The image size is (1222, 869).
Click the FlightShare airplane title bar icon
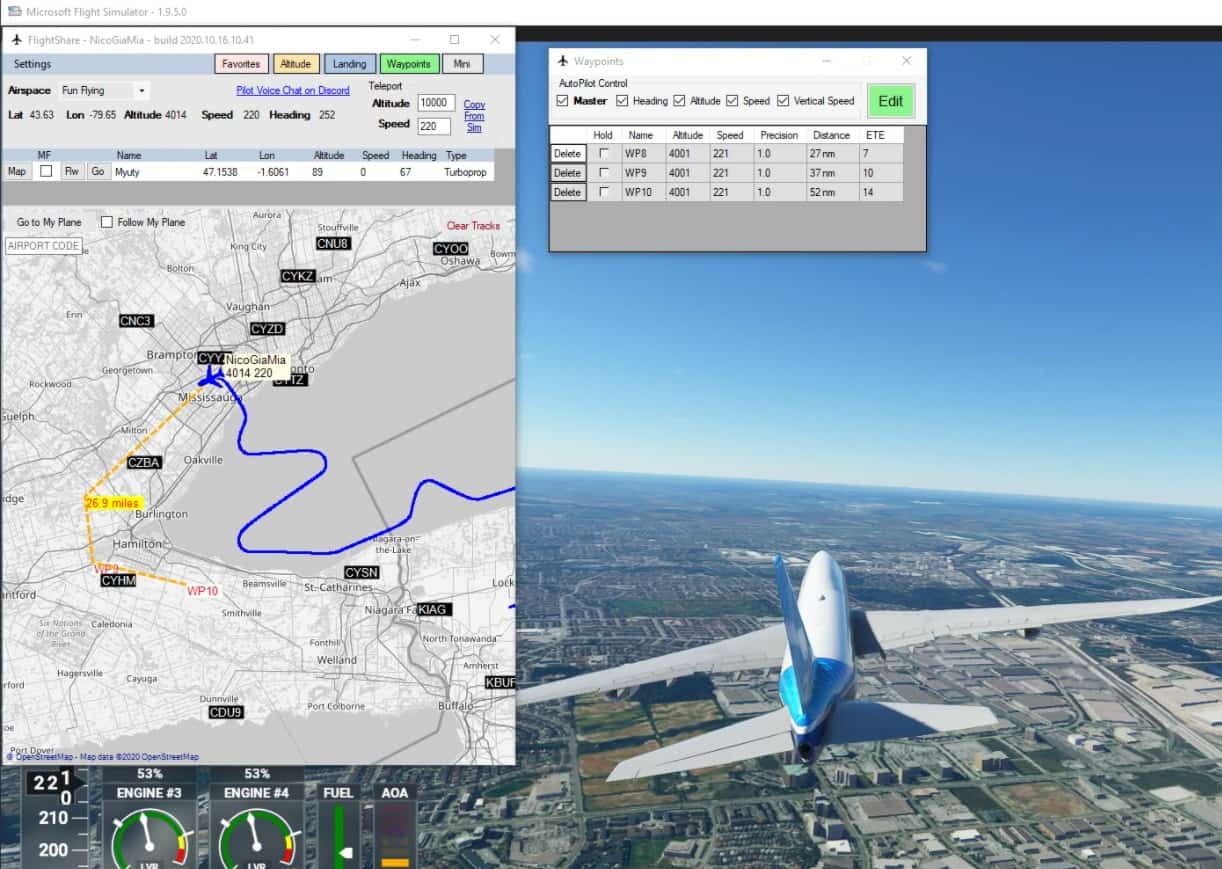(16, 40)
